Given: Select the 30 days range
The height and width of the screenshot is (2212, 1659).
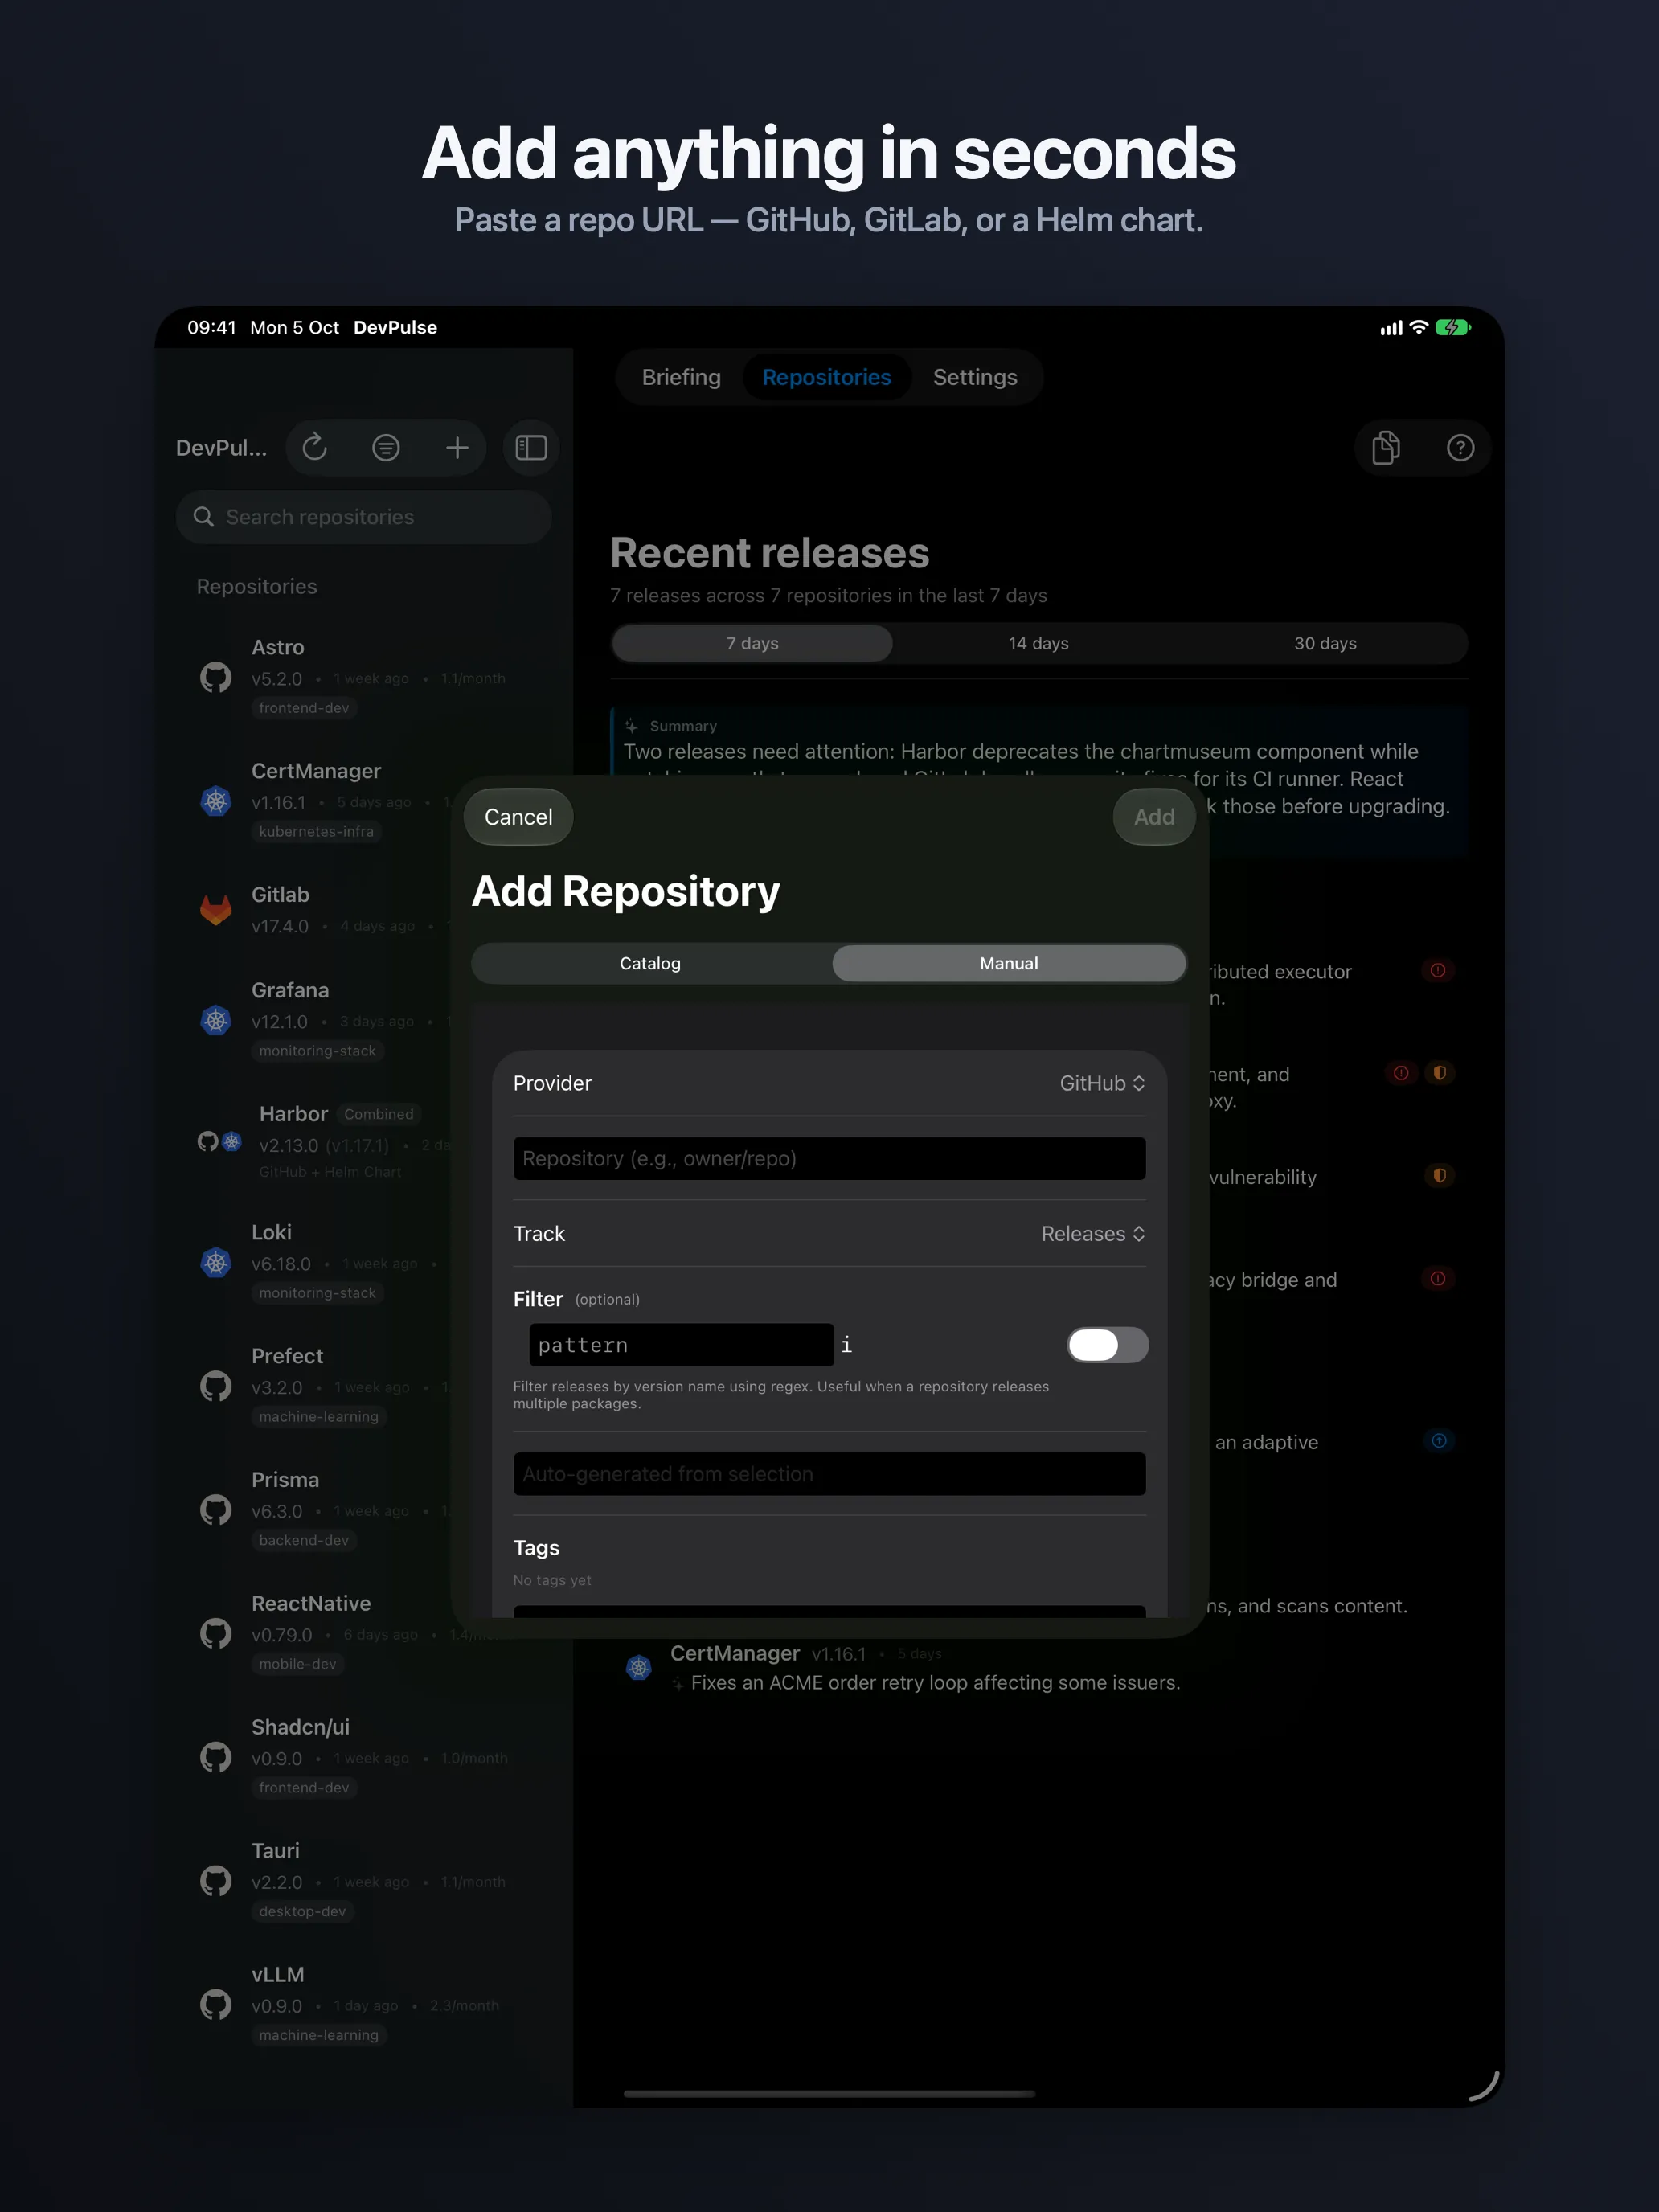Looking at the screenshot, I should coord(1325,643).
